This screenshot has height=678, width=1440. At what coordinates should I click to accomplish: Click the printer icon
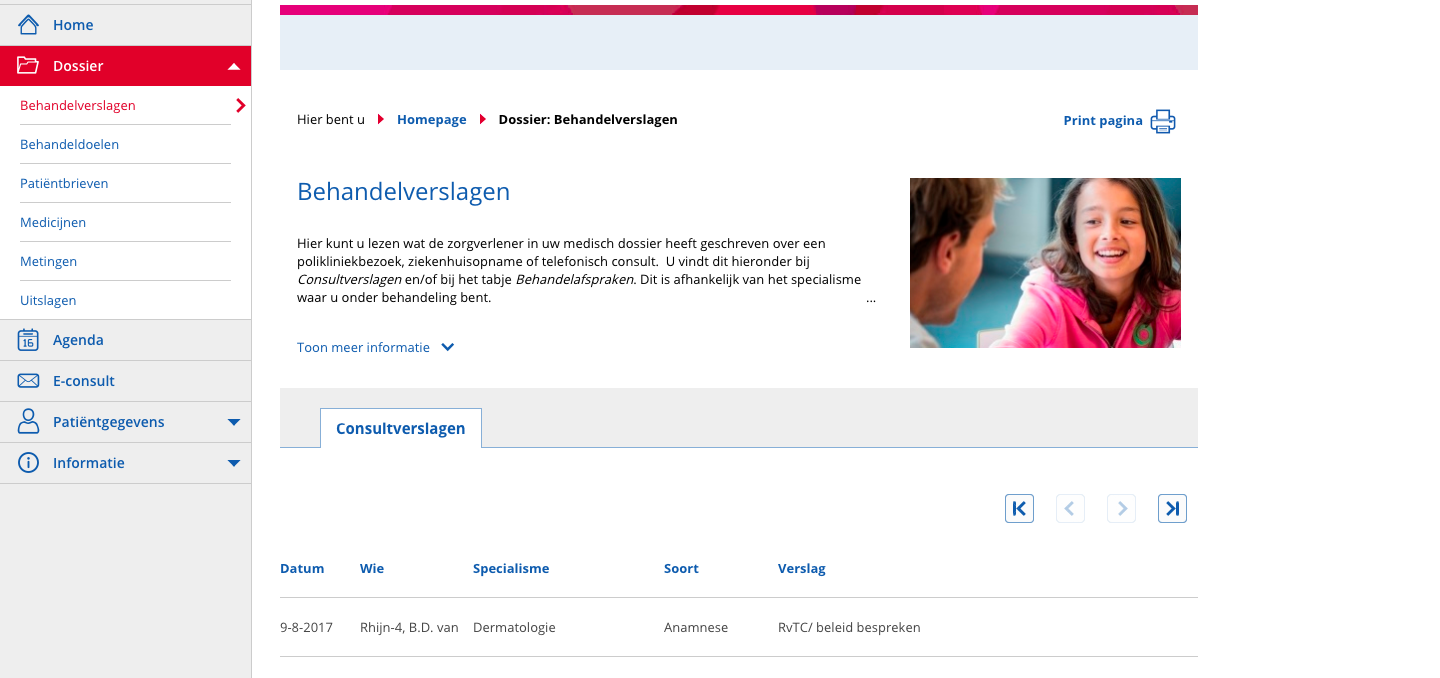pyautogui.click(x=1163, y=121)
